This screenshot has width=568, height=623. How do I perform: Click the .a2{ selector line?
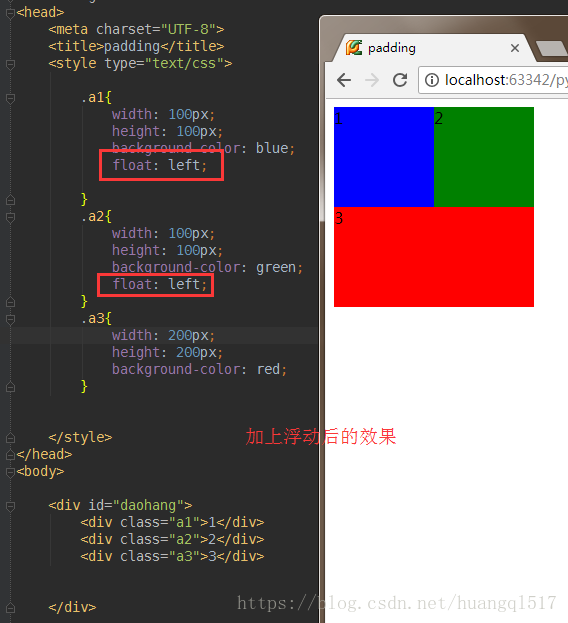click(96, 217)
